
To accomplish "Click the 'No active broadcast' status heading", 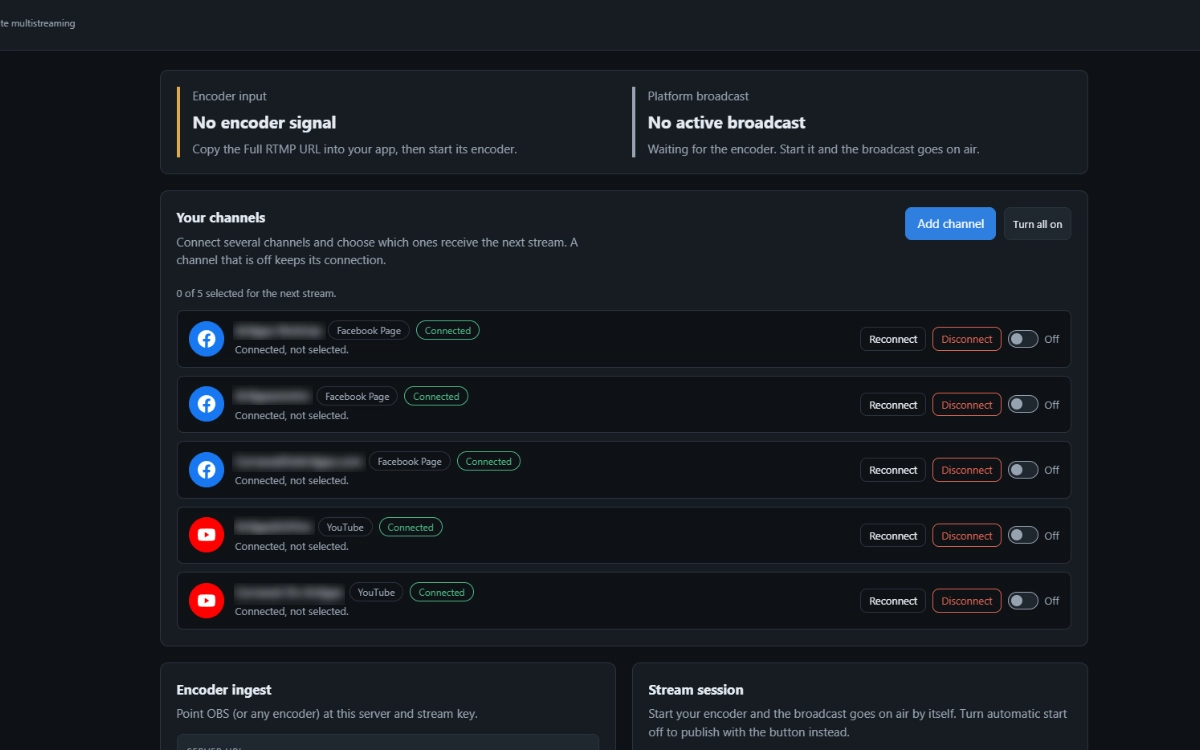I will click(726, 122).
